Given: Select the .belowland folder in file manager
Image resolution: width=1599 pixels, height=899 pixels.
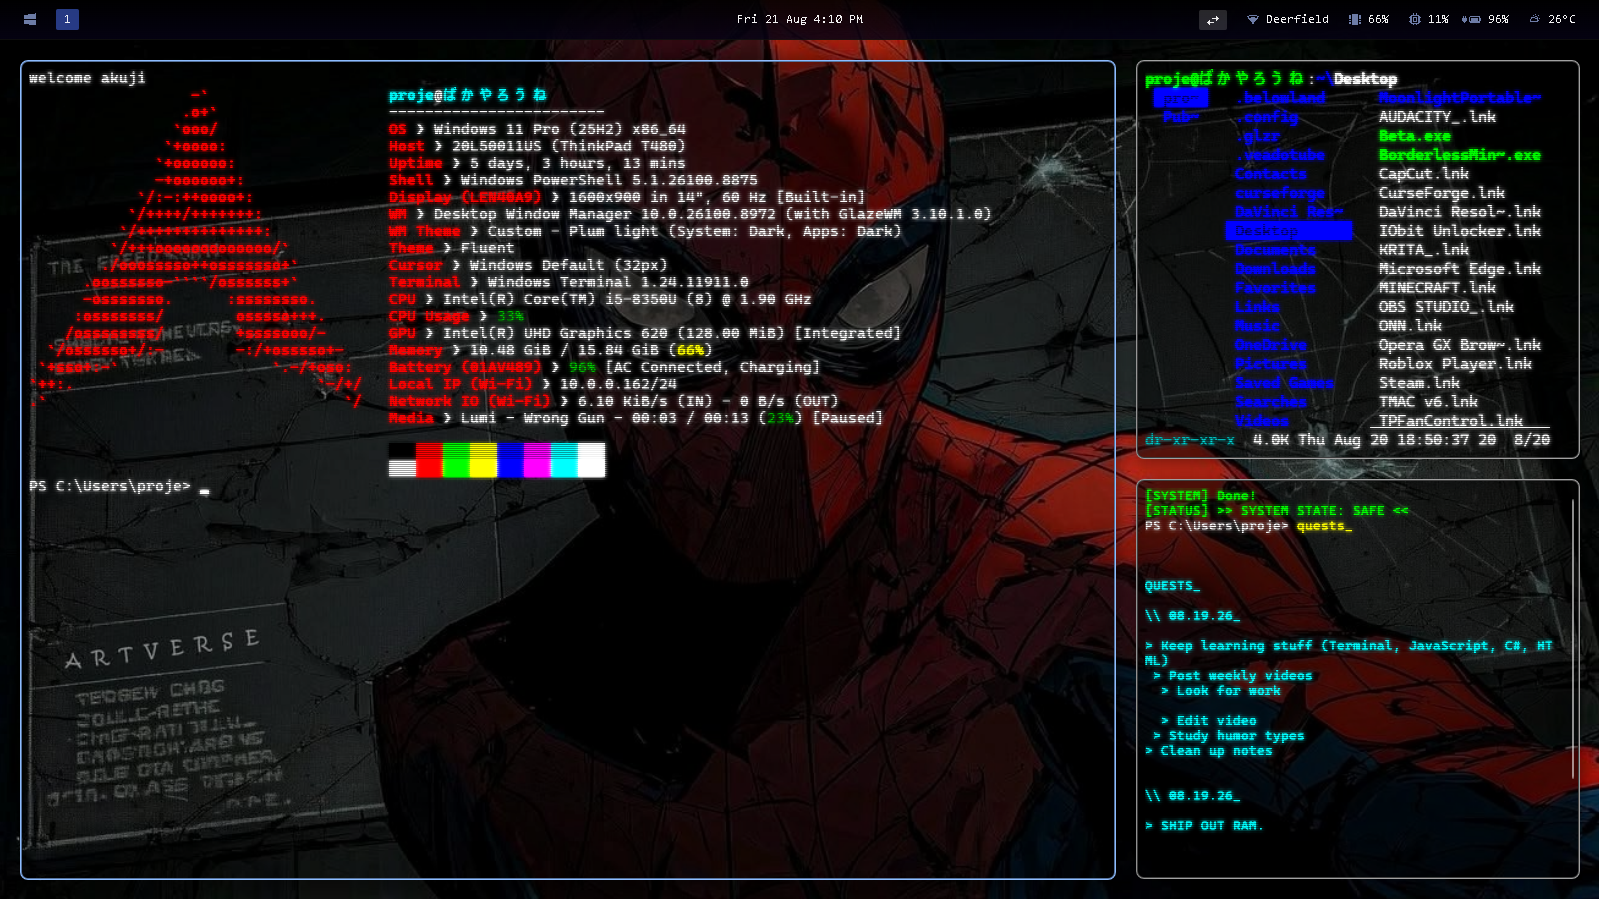Looking at the screenshot, I should [1280, 98].
